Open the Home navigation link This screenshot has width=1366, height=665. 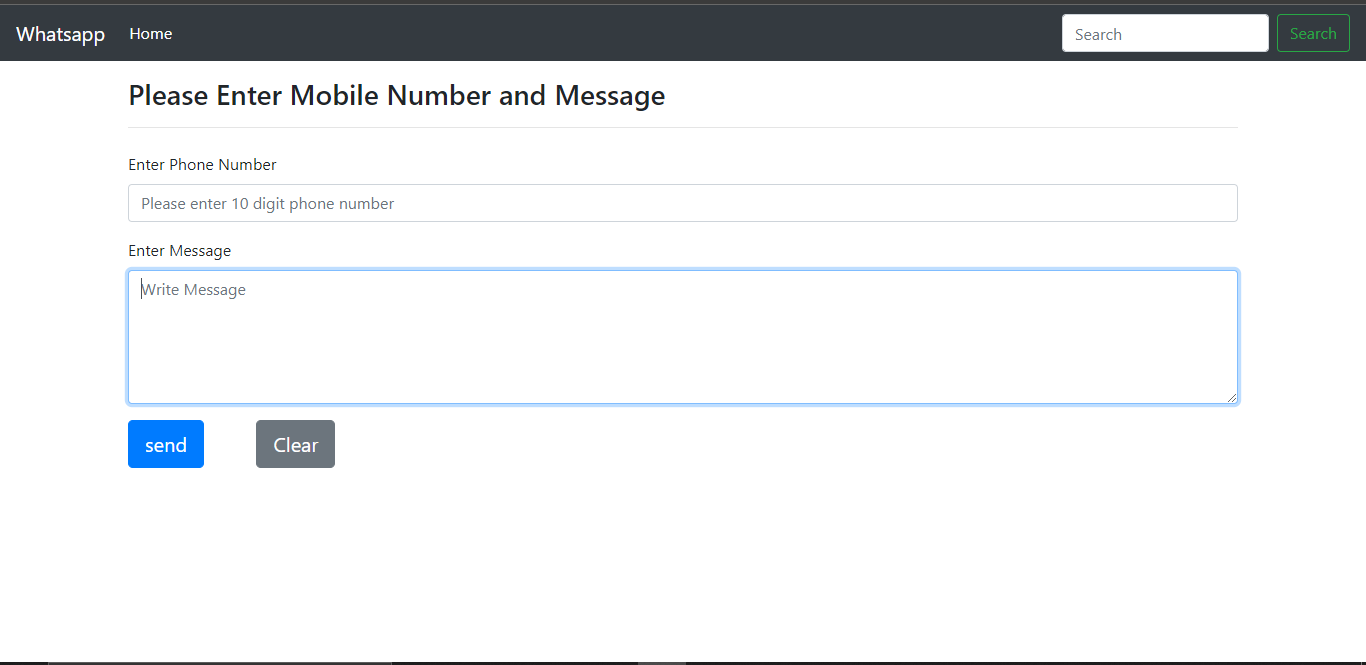tap(150, 33)
